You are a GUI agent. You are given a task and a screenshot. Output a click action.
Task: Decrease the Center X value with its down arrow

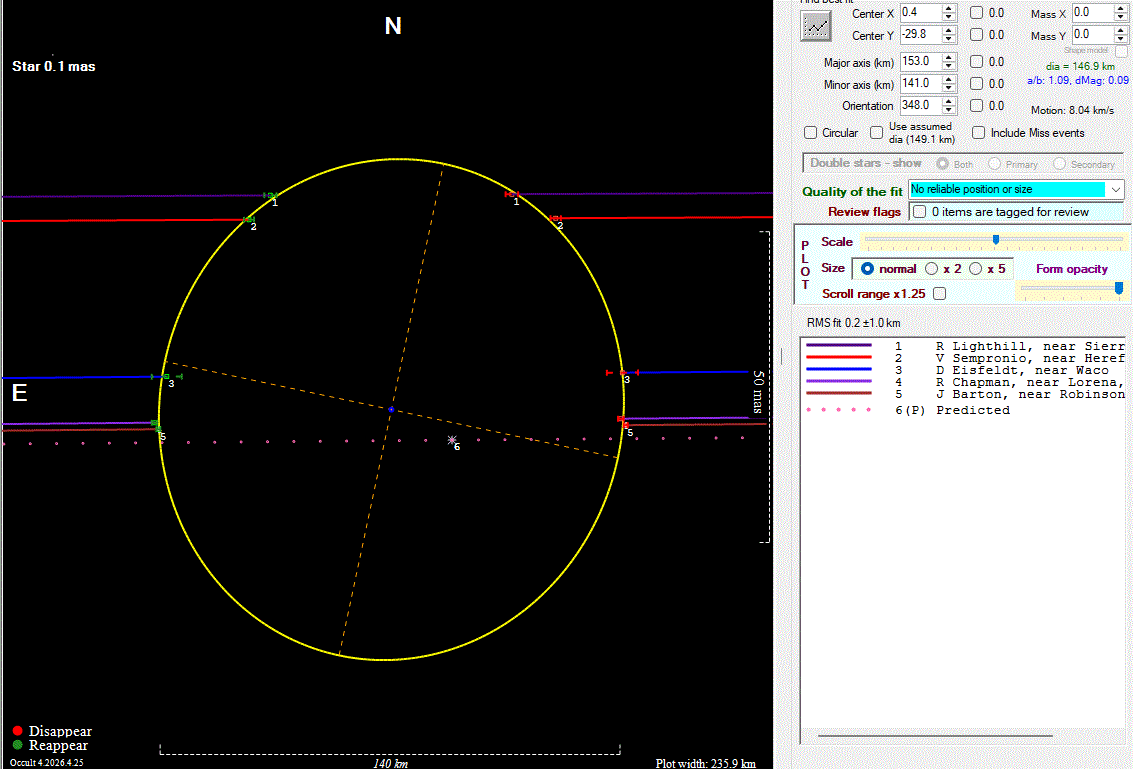click(949, 17)
